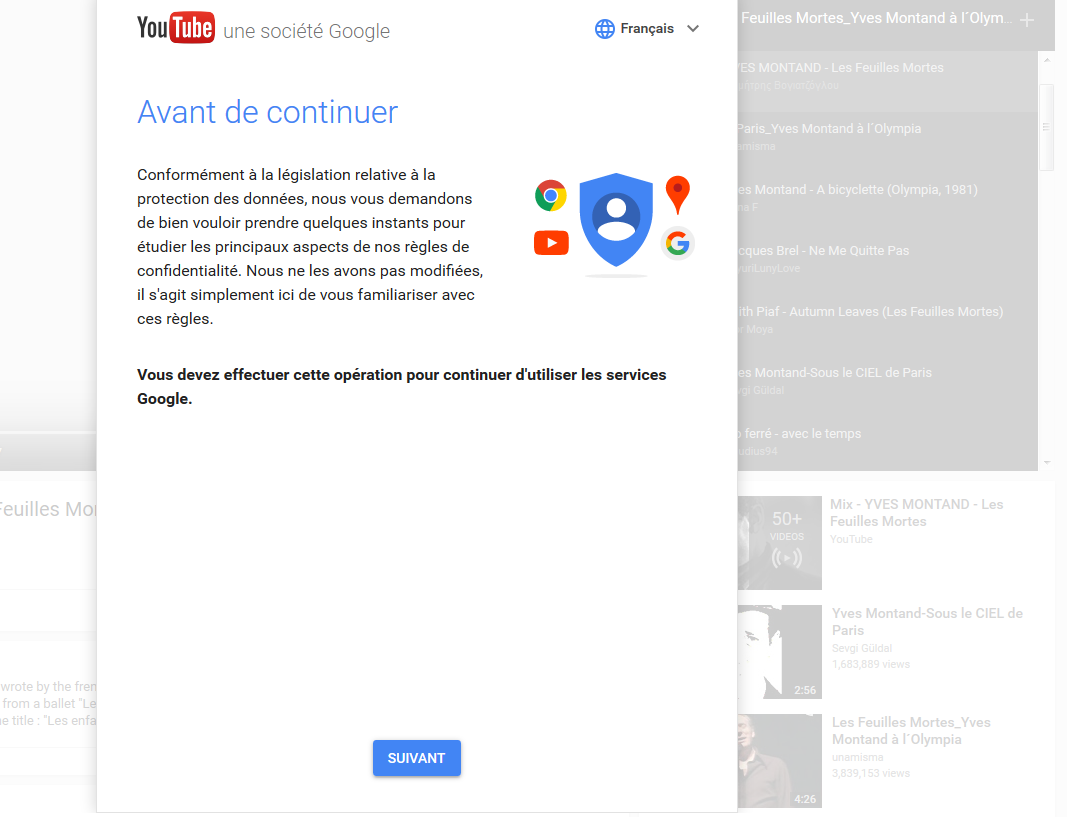Click the 3,839,153 views count
Viewport: 1067px width, 817px height.
(870, 773)
